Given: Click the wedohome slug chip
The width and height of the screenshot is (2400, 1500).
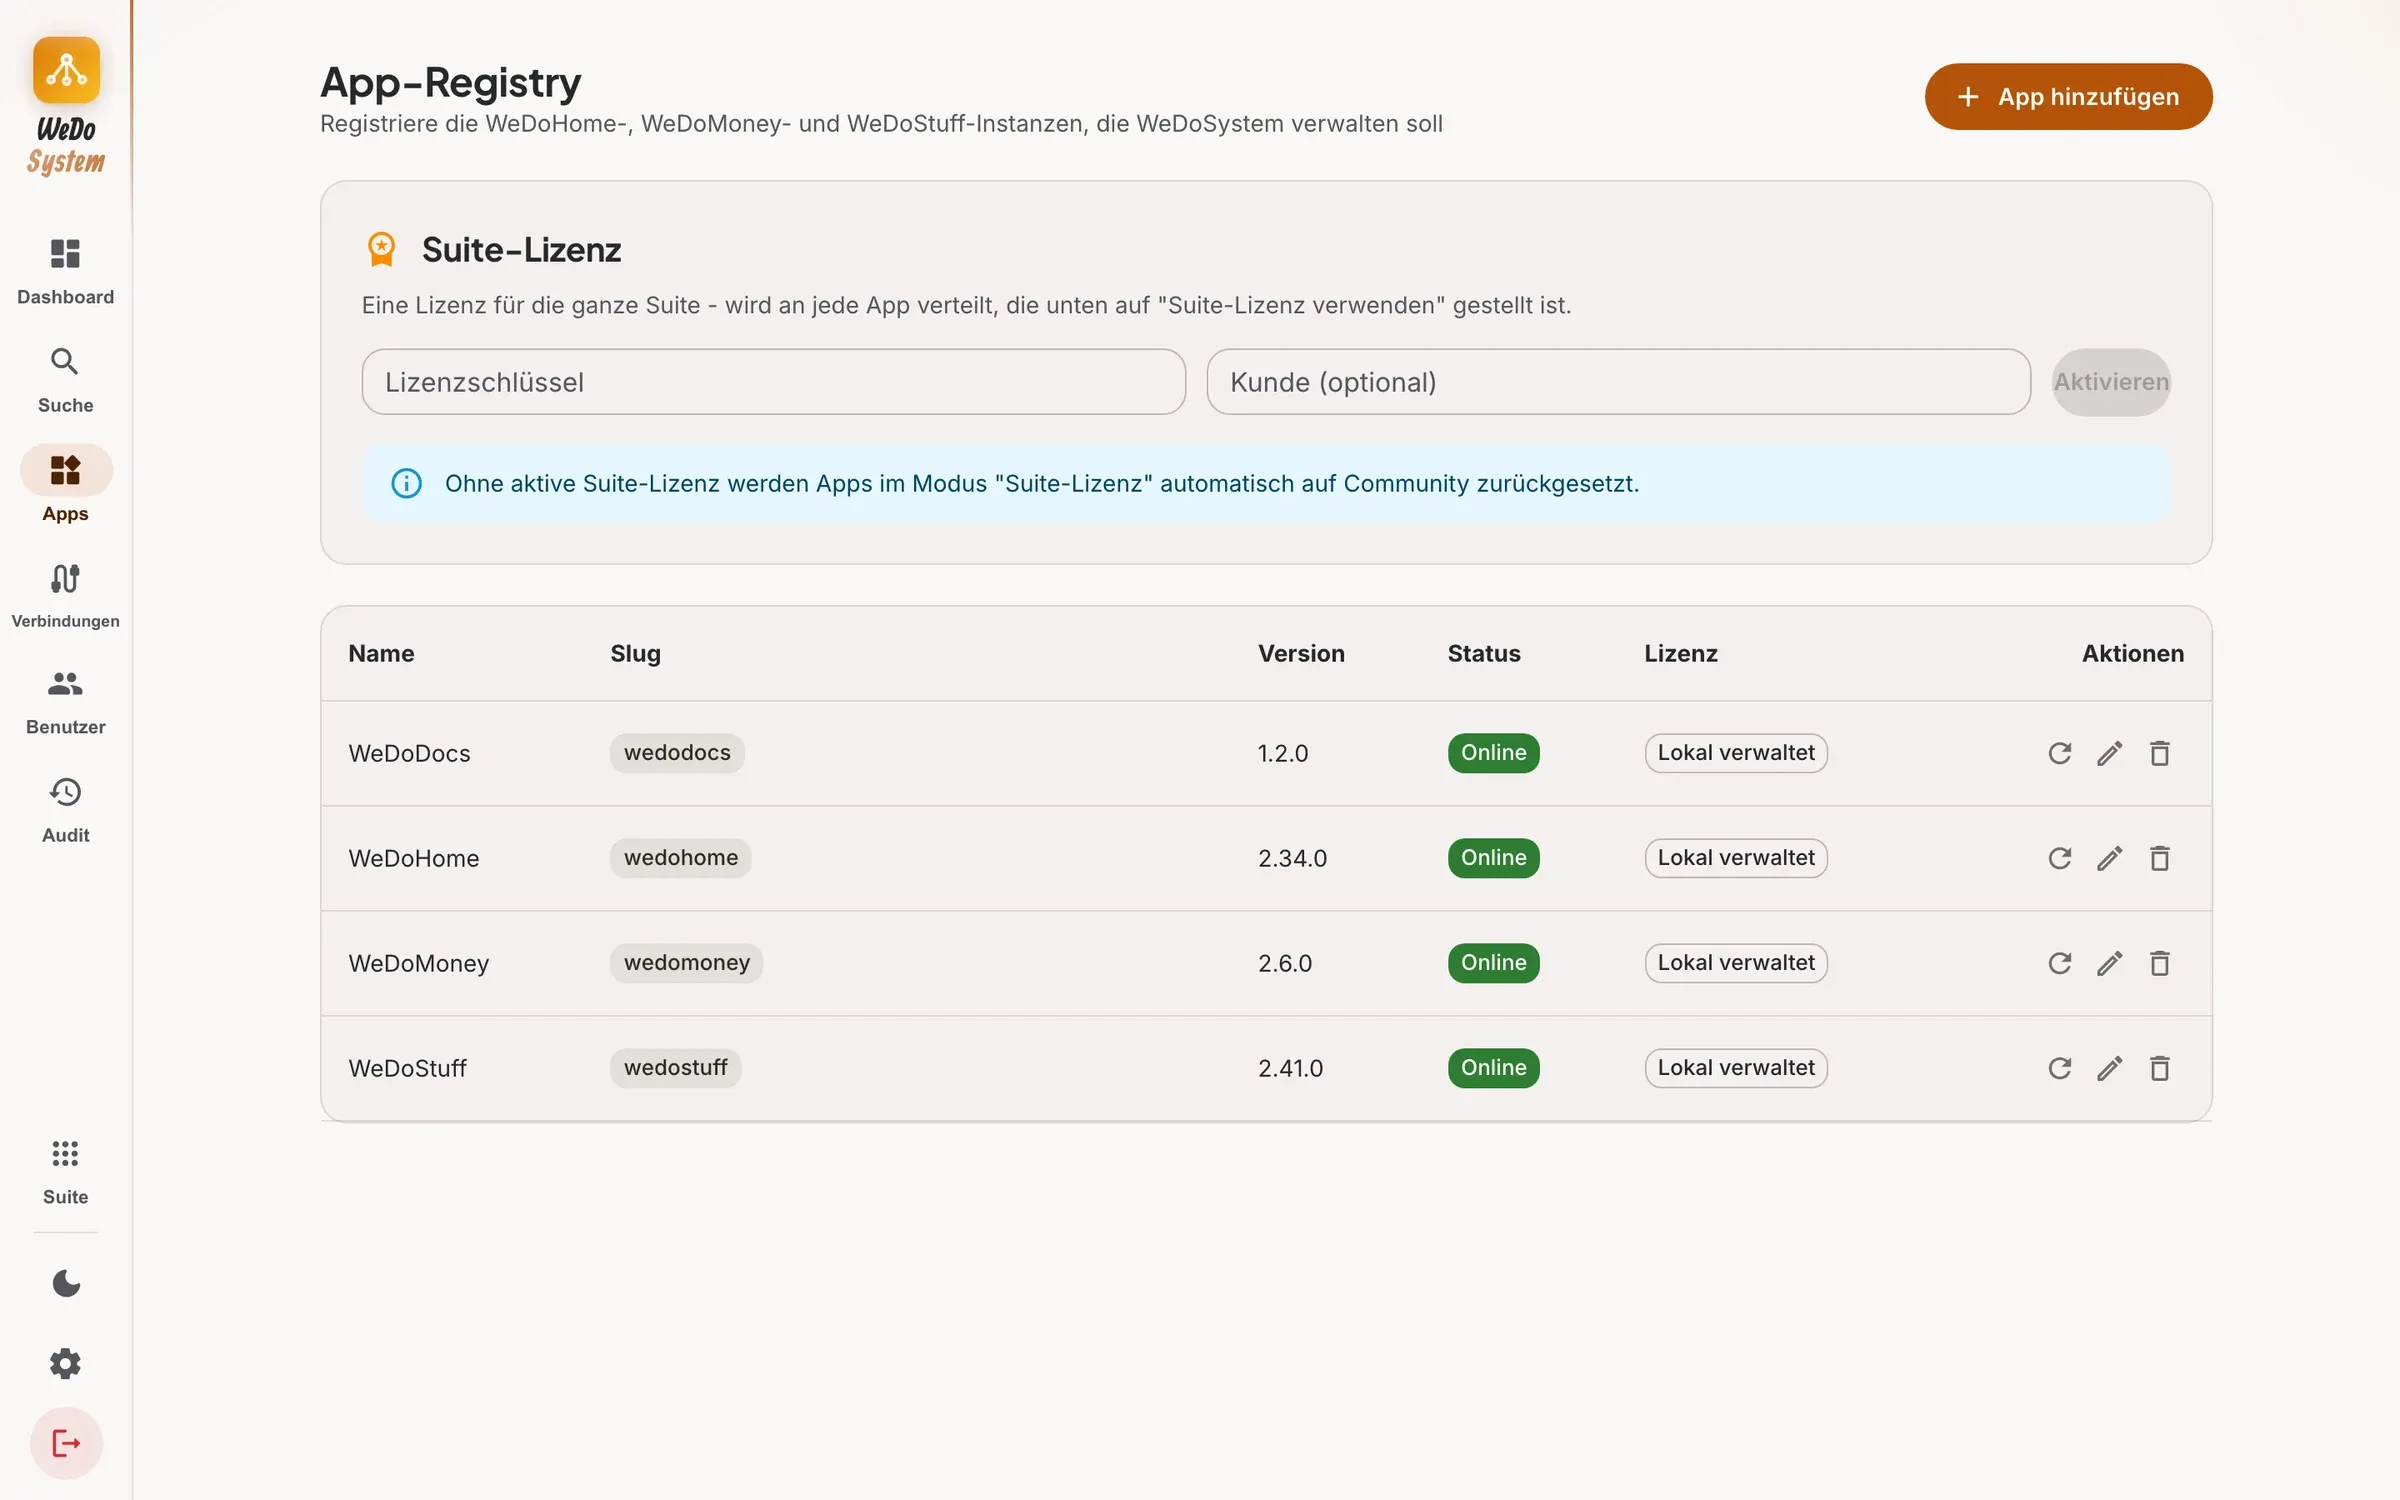Looking at the screenshot, I should [681, 858].
